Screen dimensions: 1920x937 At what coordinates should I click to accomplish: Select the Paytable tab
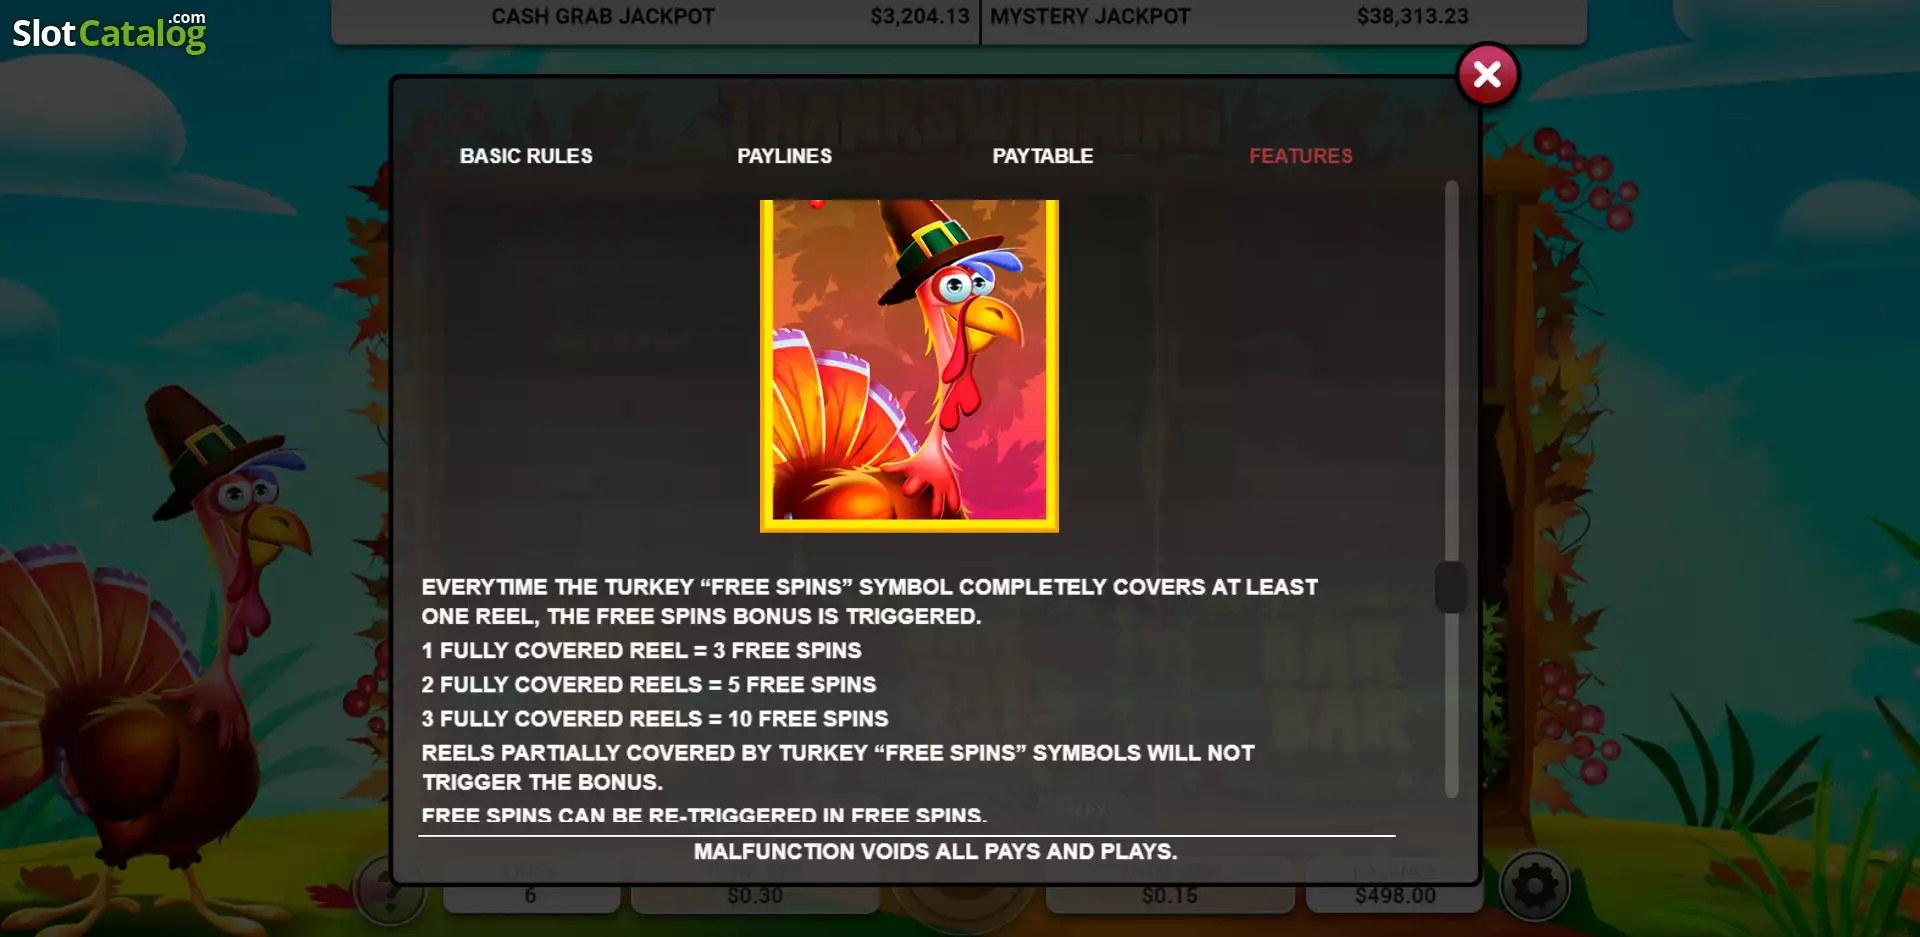[1042, 156]
